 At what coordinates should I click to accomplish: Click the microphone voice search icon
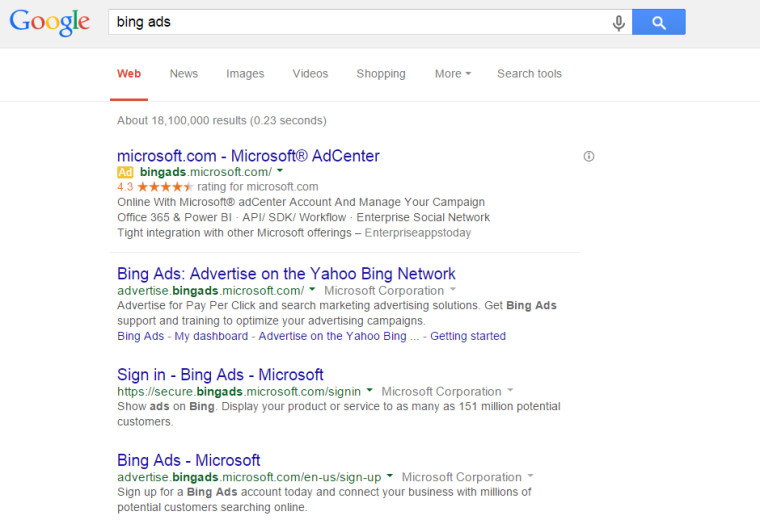click(619, 23)
